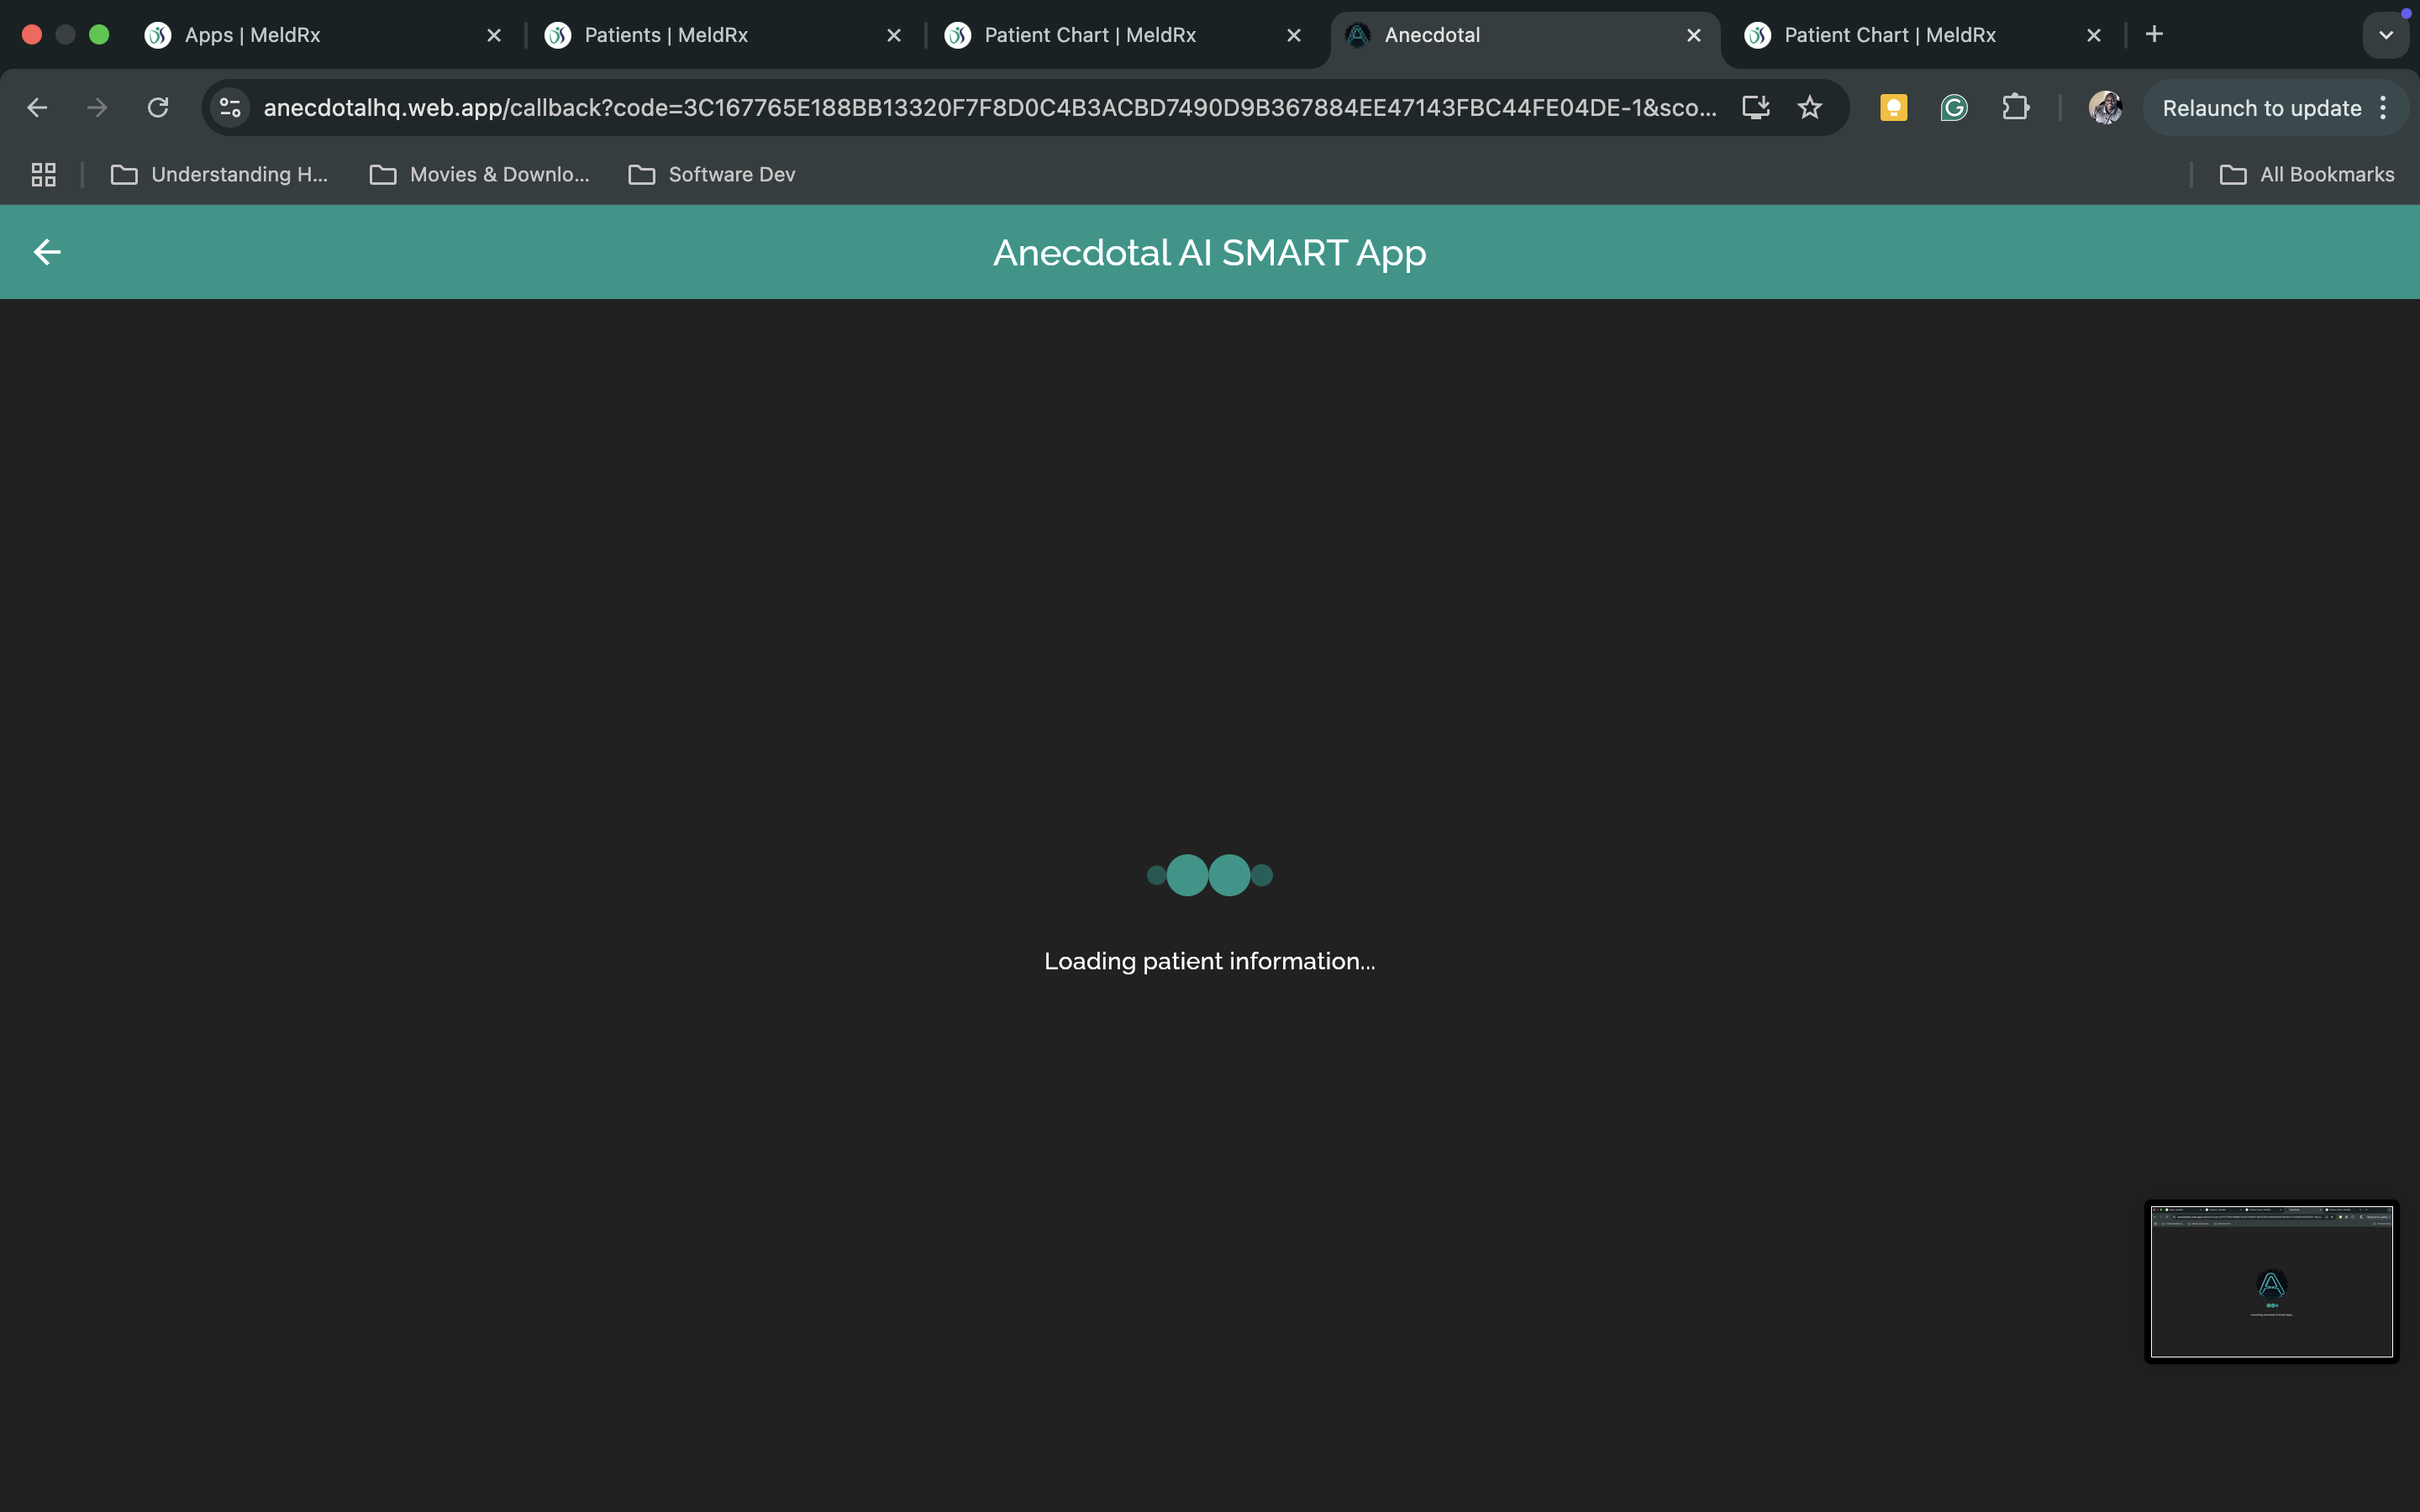
Task: Open the Software Dev bookmarks folder
Action: click(712, 175)
